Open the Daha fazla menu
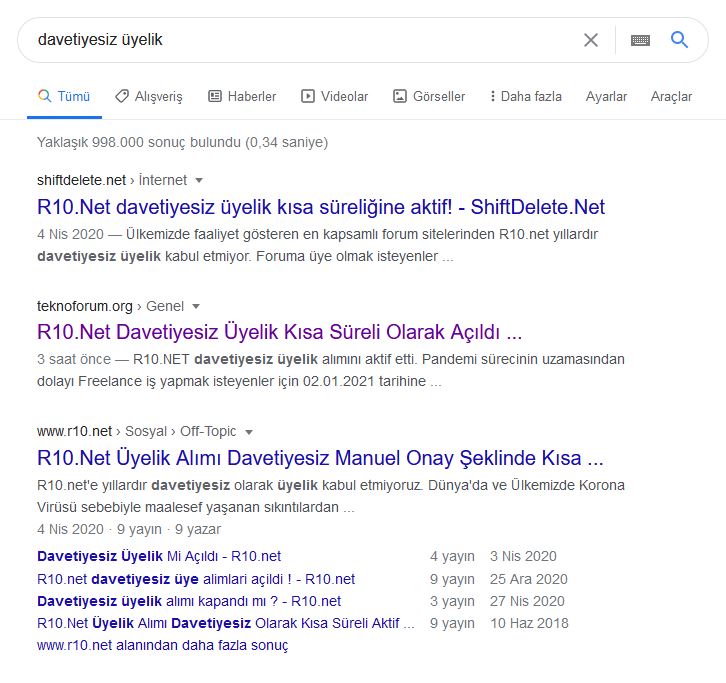 pyautogui.click(x=526, y=96)
